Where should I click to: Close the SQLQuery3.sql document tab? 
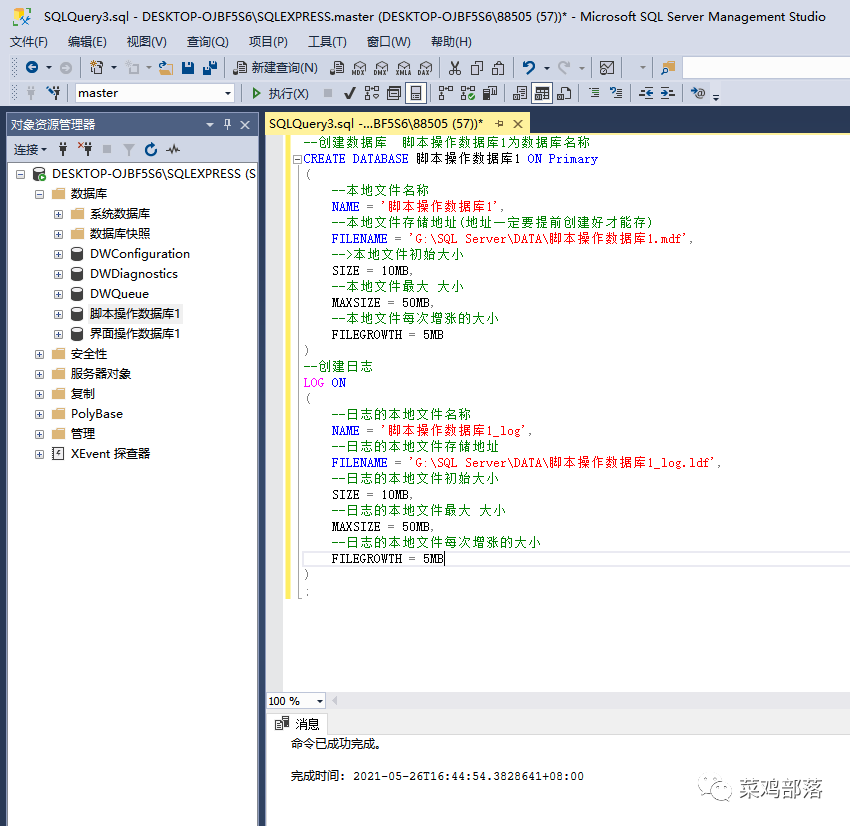tap(520, 123)
